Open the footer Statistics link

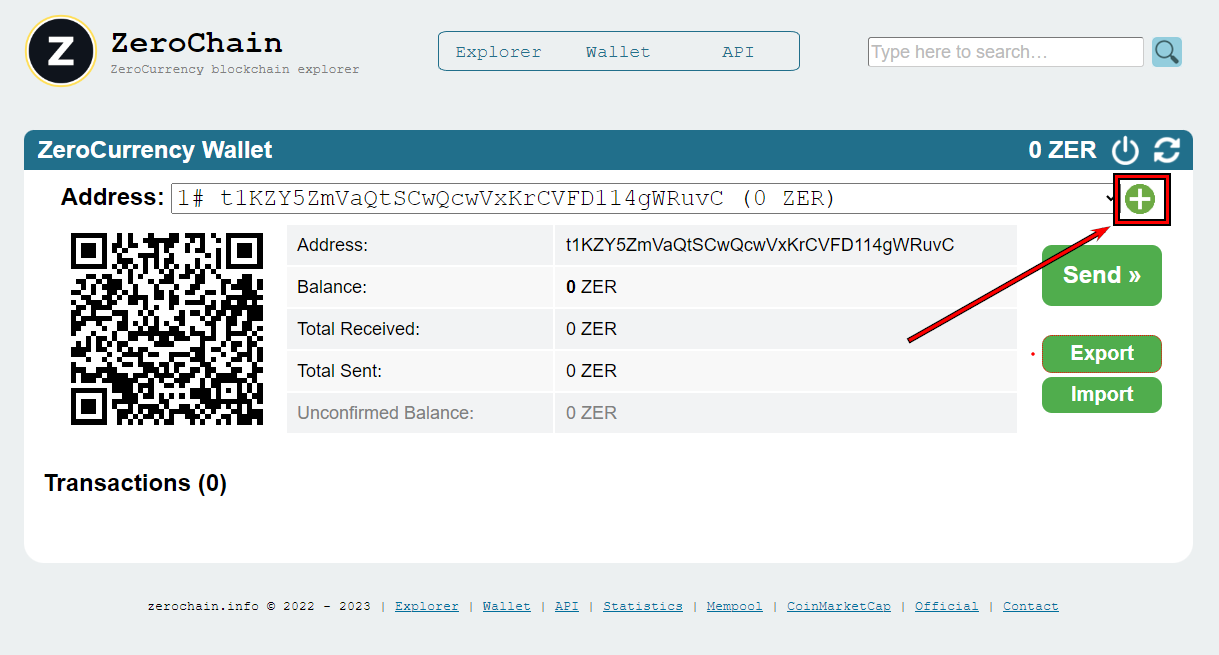tap(643, 606)
